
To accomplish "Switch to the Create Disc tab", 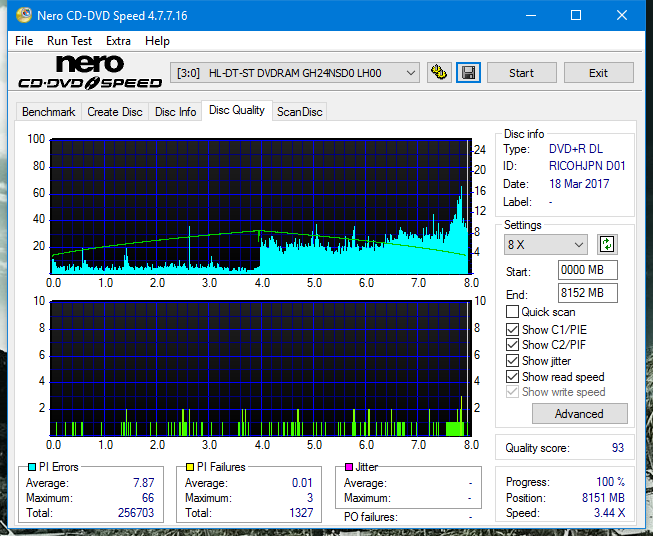I will pyautogui.click(x=115, y=112).
